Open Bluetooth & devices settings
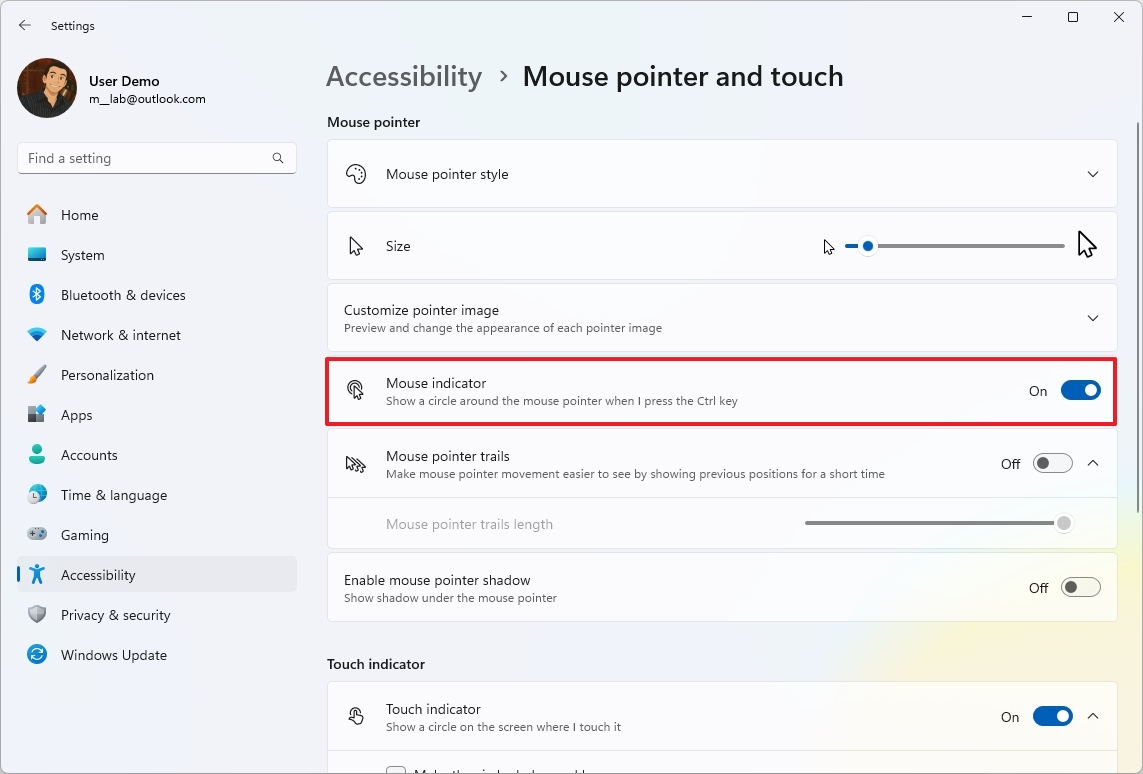Viewport: 1143px width, 774px height. (123, 295)
